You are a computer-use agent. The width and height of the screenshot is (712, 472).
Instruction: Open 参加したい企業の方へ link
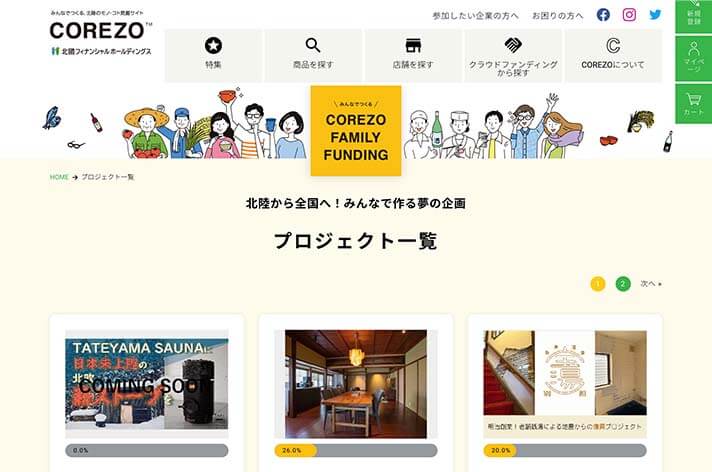tap(475, 16)
